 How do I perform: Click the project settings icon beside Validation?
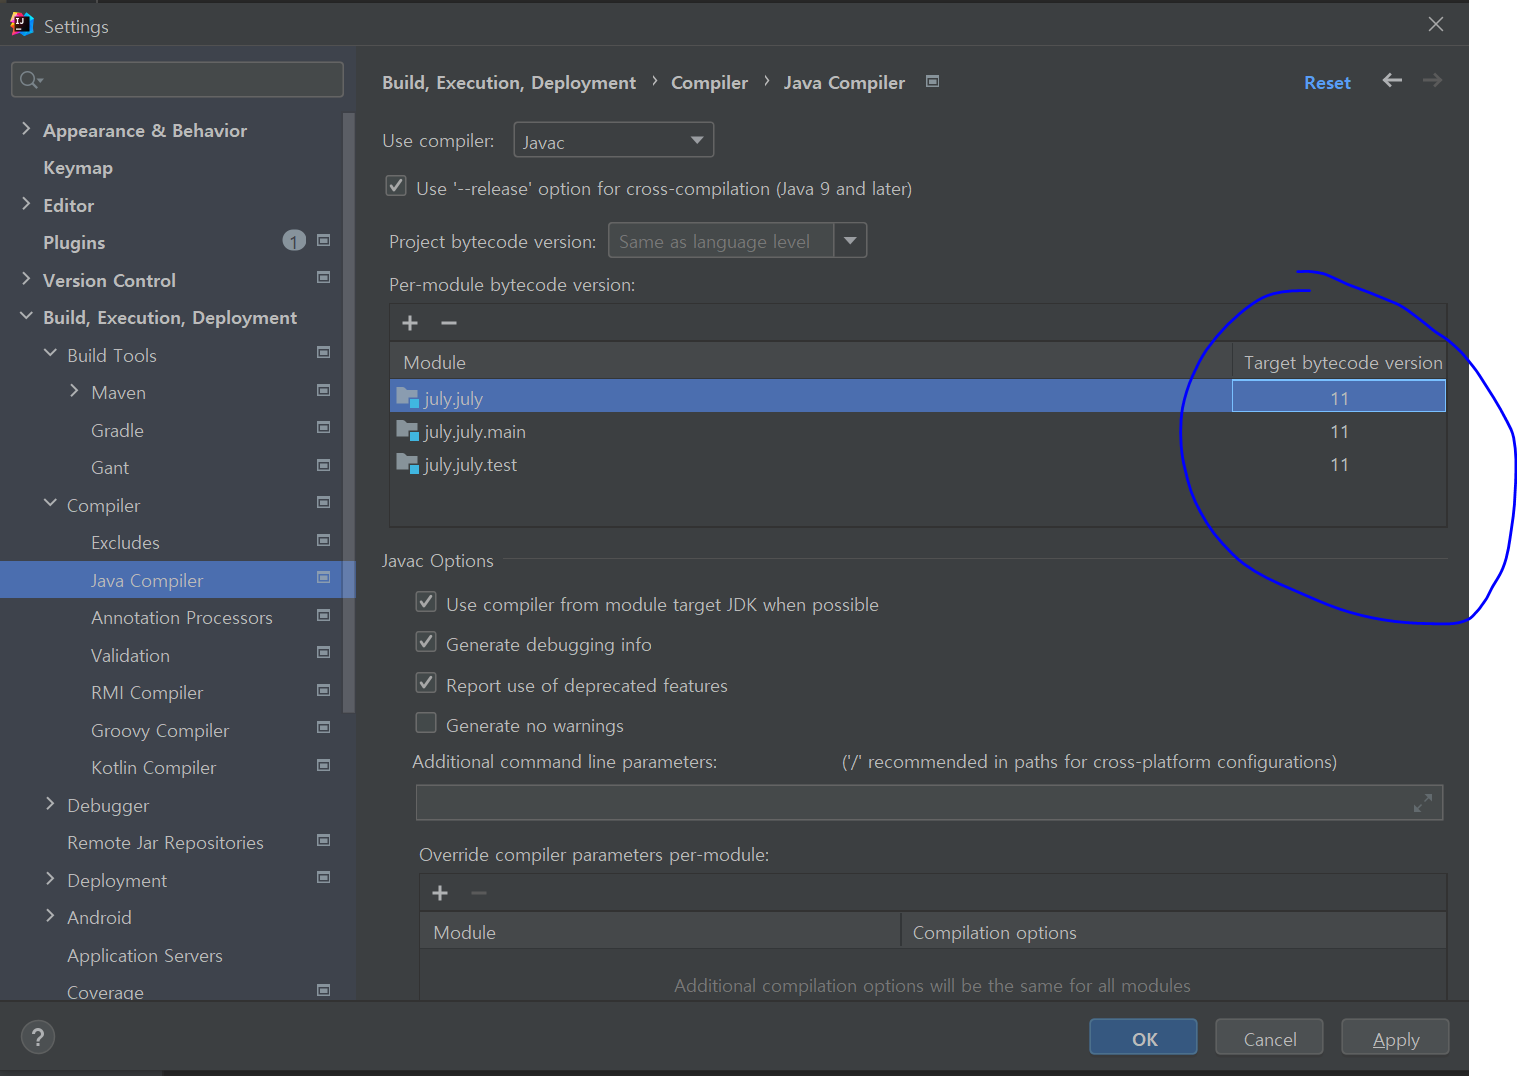tap(323, 652)
